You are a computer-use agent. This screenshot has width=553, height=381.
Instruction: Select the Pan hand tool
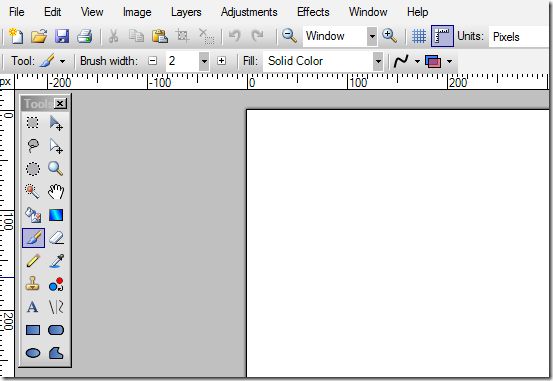(x=56, y=192)
